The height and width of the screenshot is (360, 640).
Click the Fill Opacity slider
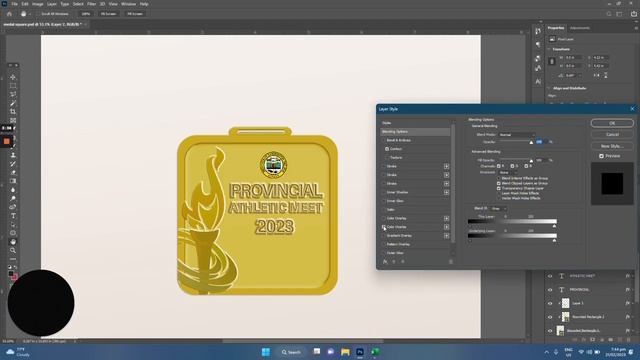pyautogui.click(x=516, y=160)
